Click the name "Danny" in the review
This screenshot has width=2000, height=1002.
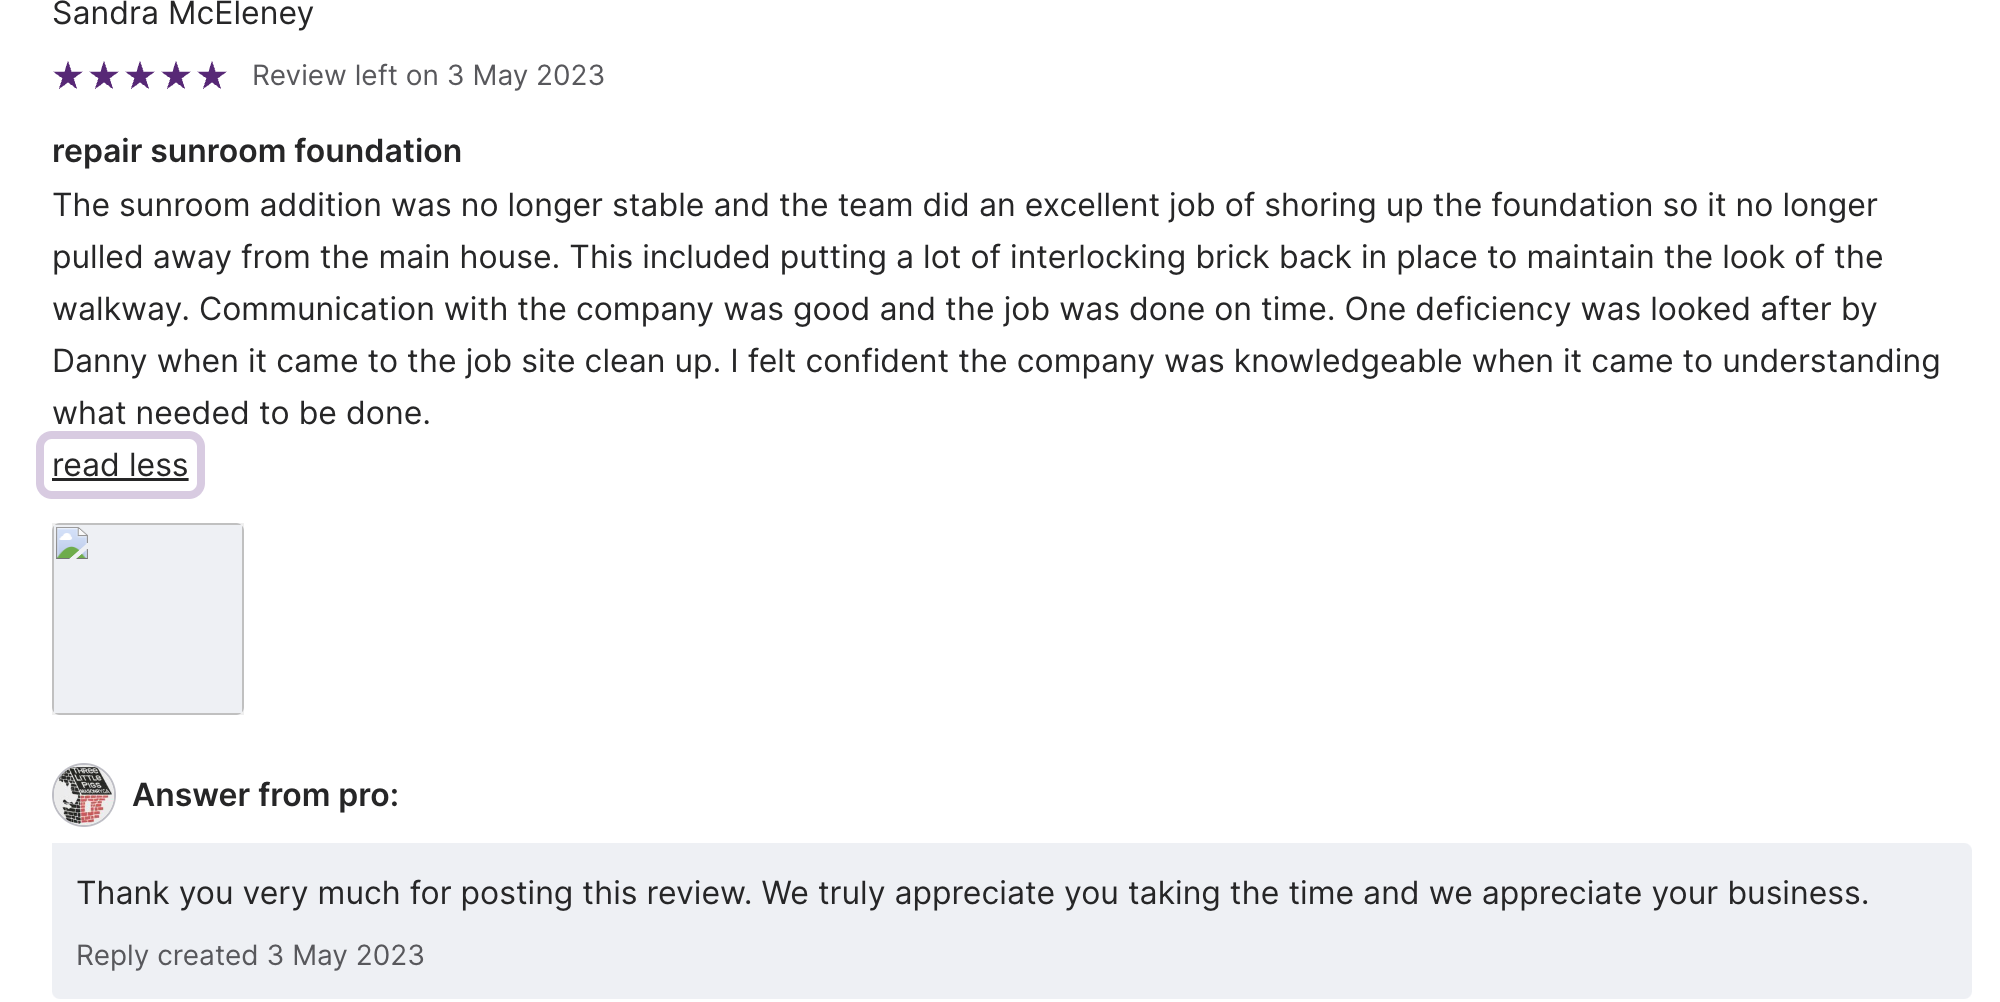point(100,361)
